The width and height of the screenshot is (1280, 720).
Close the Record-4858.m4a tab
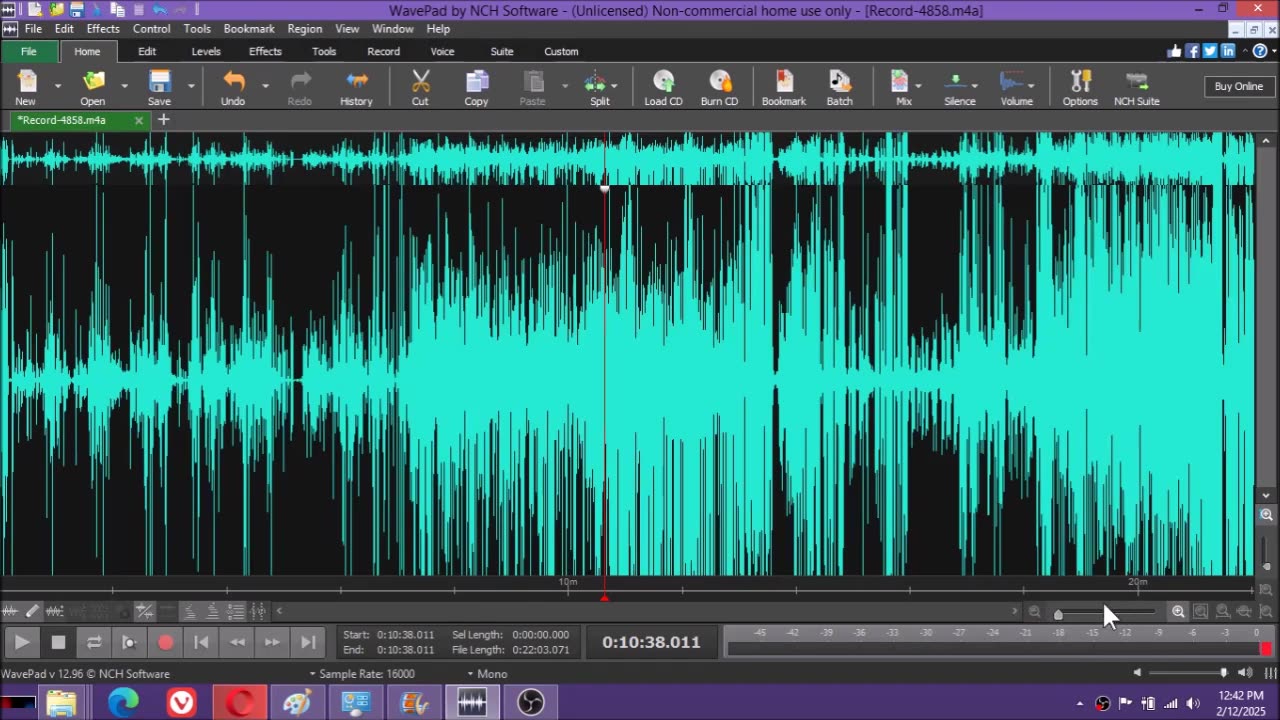pos(139,120)
